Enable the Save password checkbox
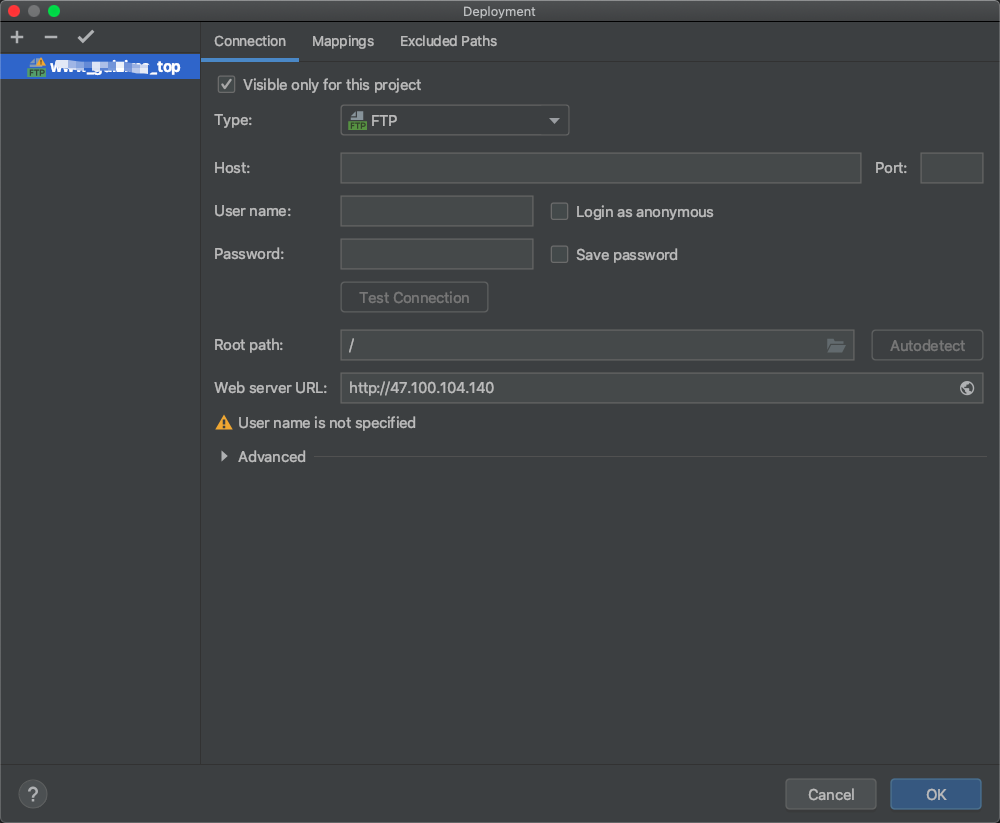 coord(560,255)
